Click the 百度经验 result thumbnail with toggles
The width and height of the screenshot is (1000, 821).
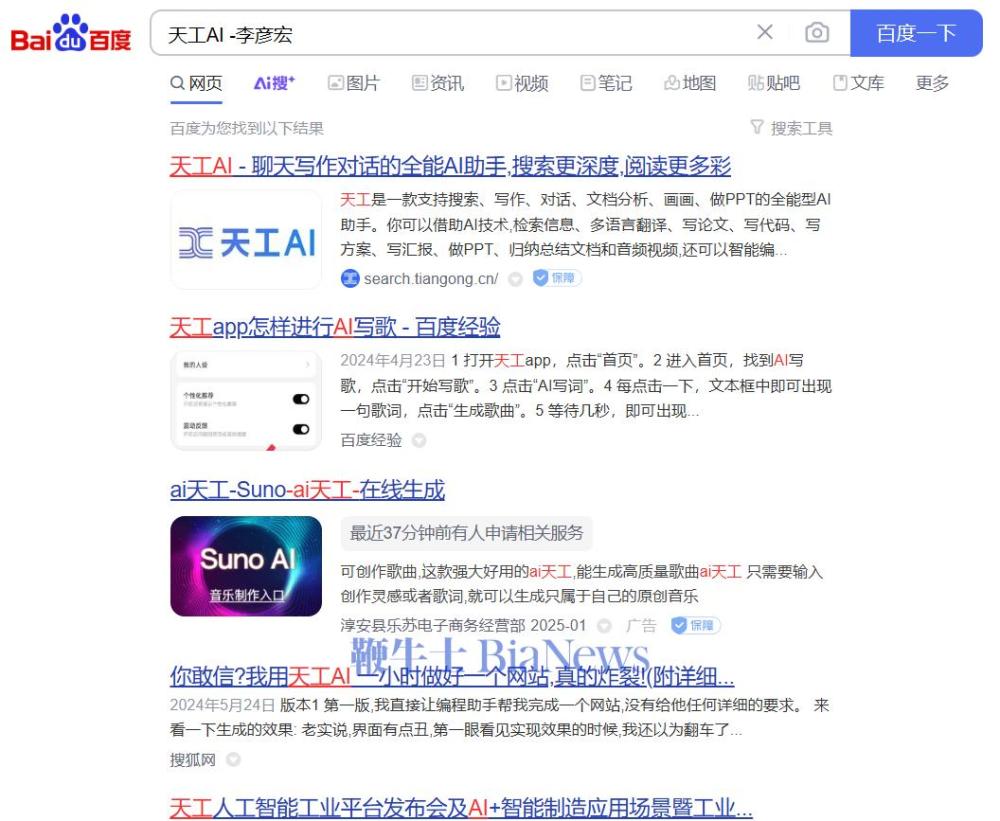[246, 401]
